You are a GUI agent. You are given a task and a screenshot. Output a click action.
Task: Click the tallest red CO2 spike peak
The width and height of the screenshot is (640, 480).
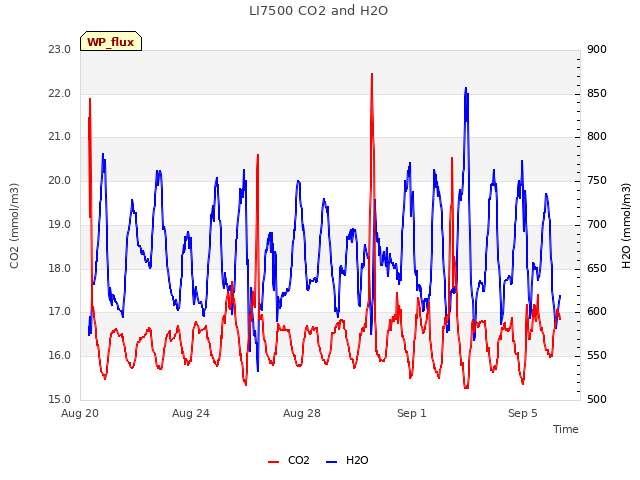372,74
